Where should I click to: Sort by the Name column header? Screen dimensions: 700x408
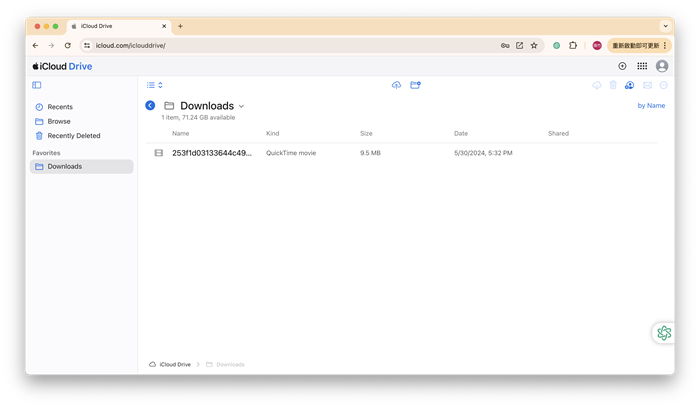[180, 133]
